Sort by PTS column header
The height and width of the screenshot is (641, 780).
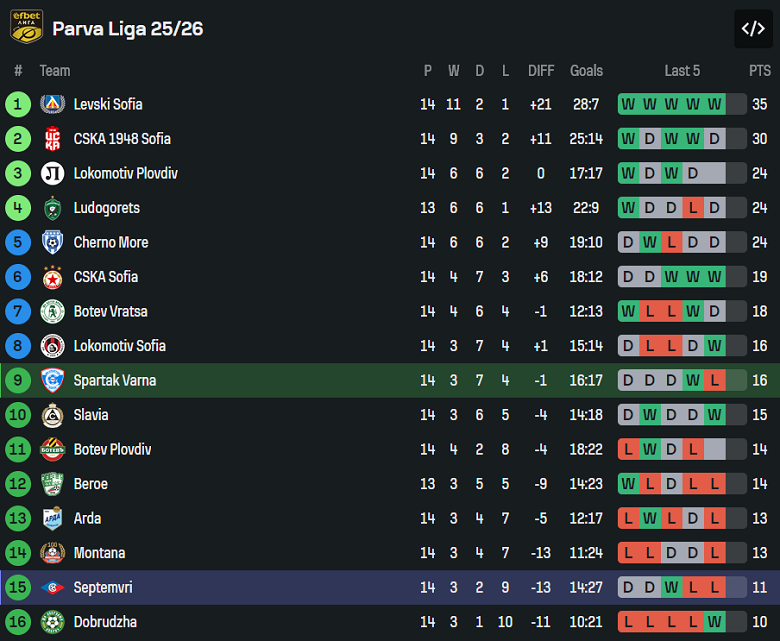tap(759, 71)
